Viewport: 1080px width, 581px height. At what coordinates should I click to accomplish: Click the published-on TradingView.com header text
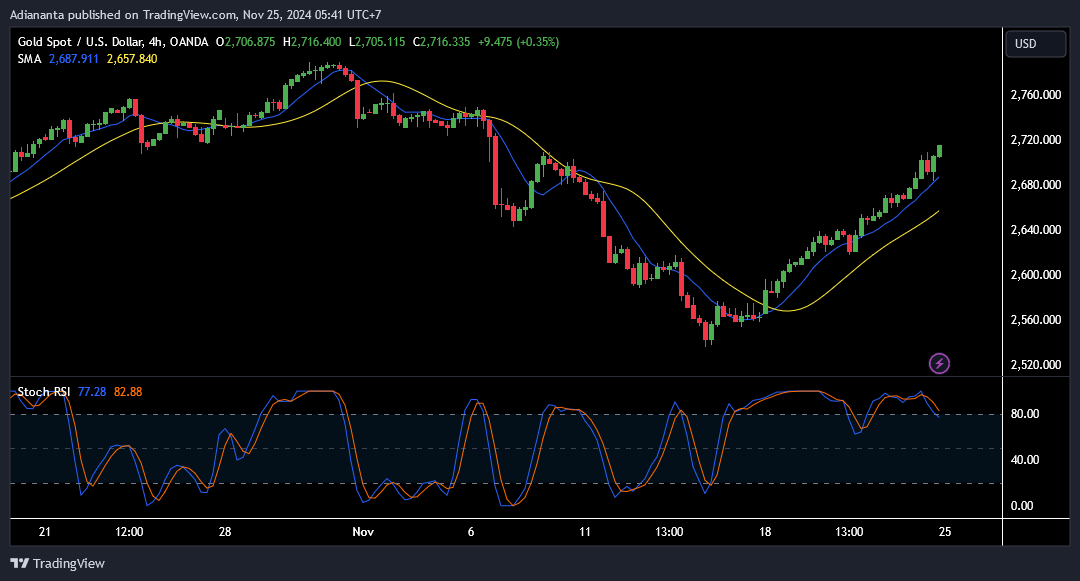(195, 14)
